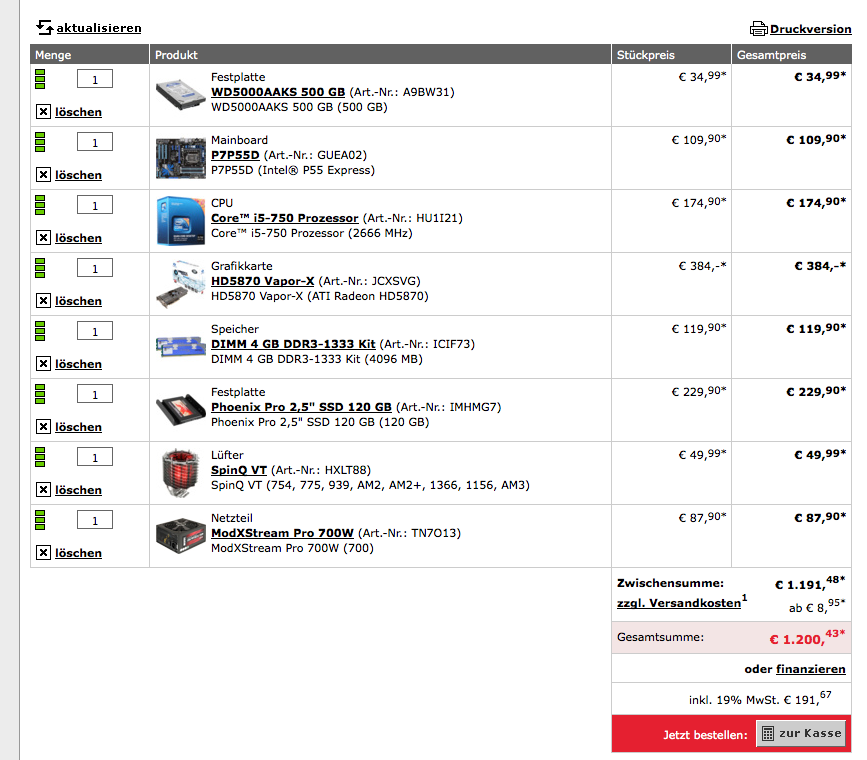Click the calculator icon on zur Kasse button
Viewport: 867px width, 760px height.
(767, 734)
